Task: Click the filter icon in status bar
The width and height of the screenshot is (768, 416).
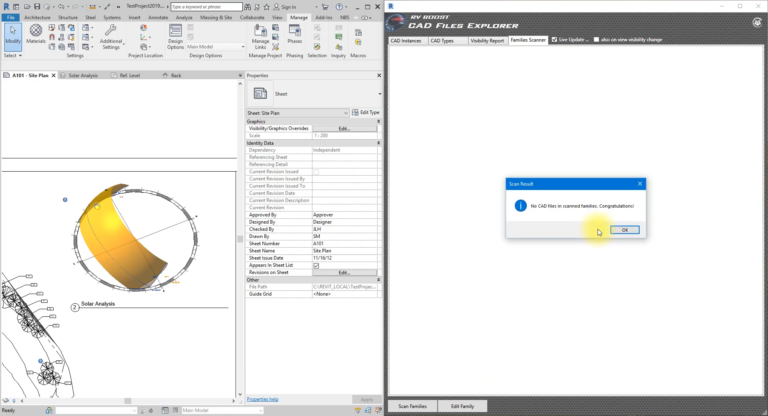Action: [358, 410]
